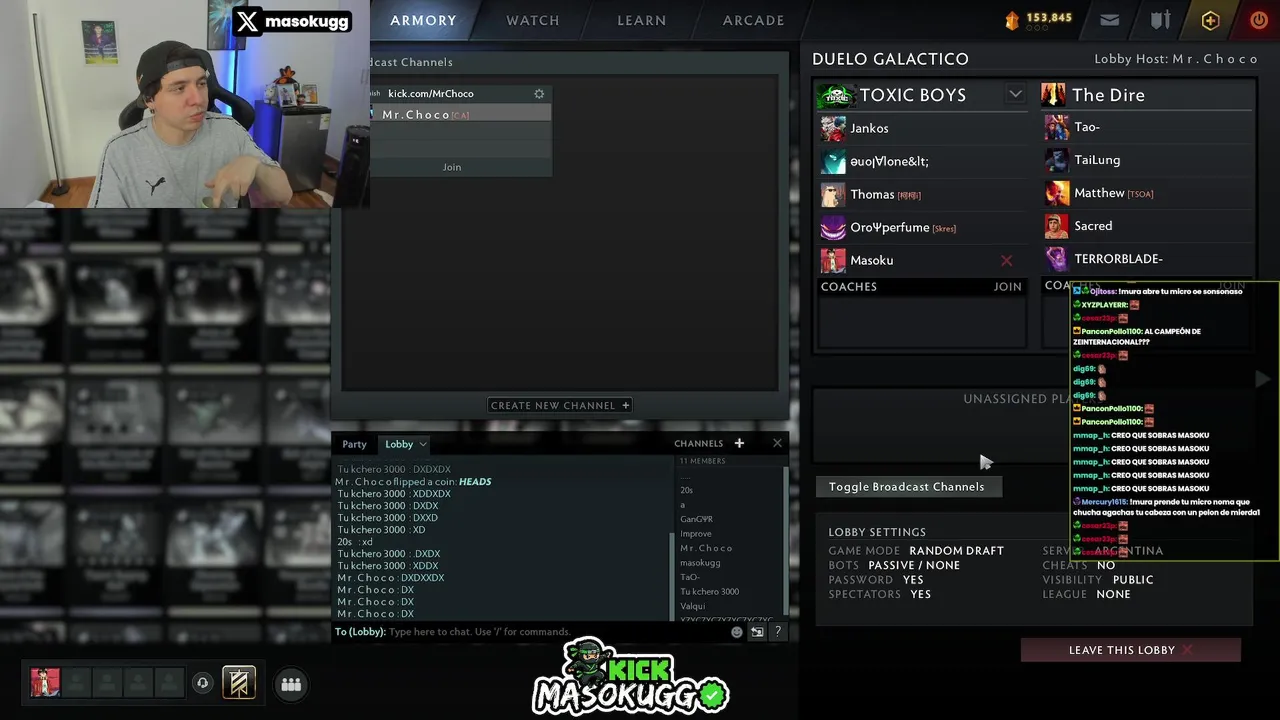Open the guild banner icon

tap(239, 683)
